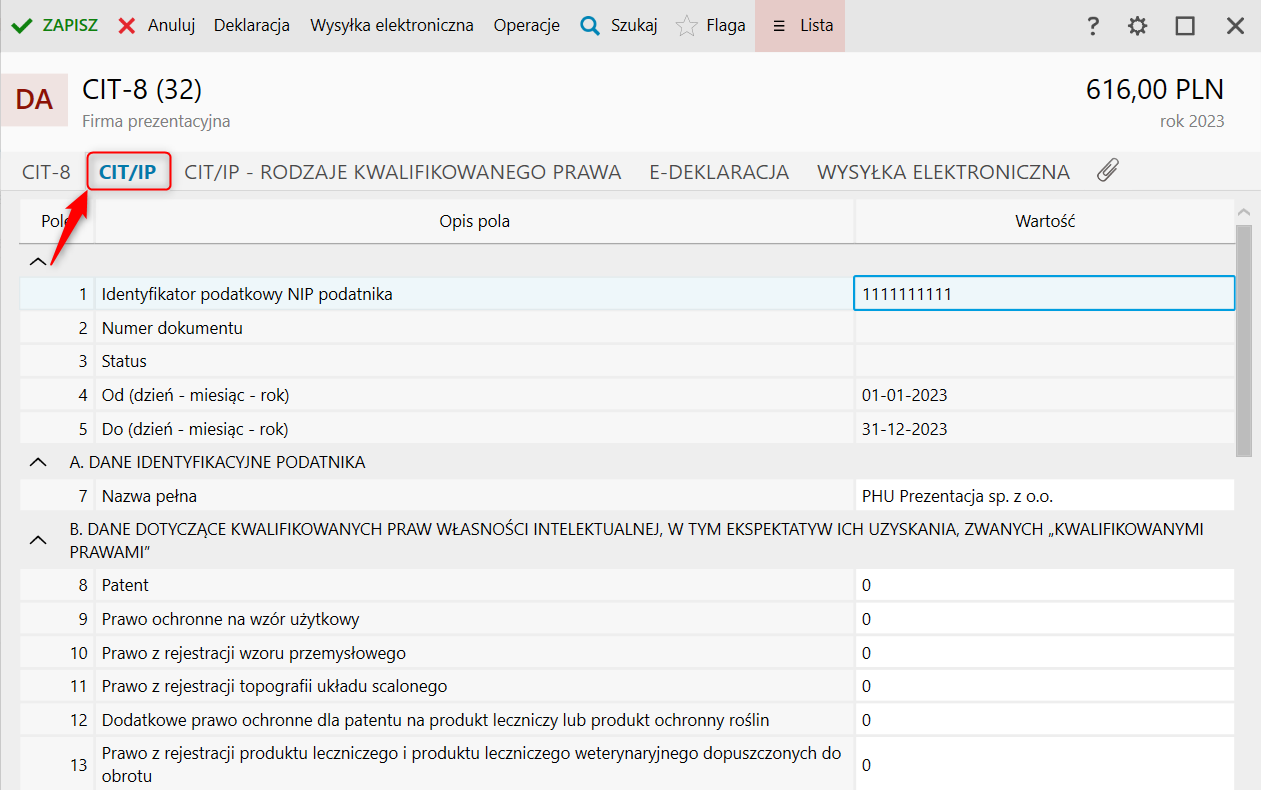Image resolution: width=1261 pixels, height=790 pixels.
Task: Click the red Anuluj X icon
Action: pyautogui.click(x=127, y=26)
